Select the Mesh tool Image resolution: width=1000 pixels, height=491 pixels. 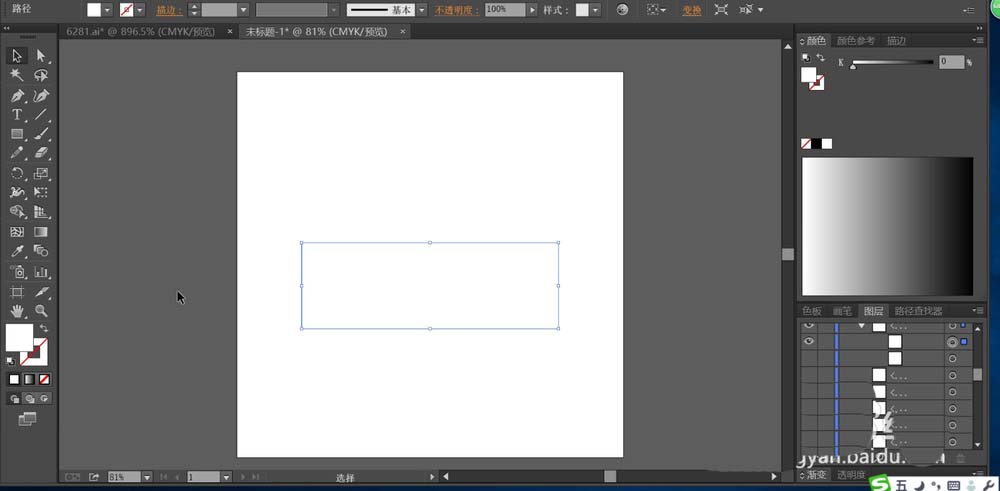[17, 231]
